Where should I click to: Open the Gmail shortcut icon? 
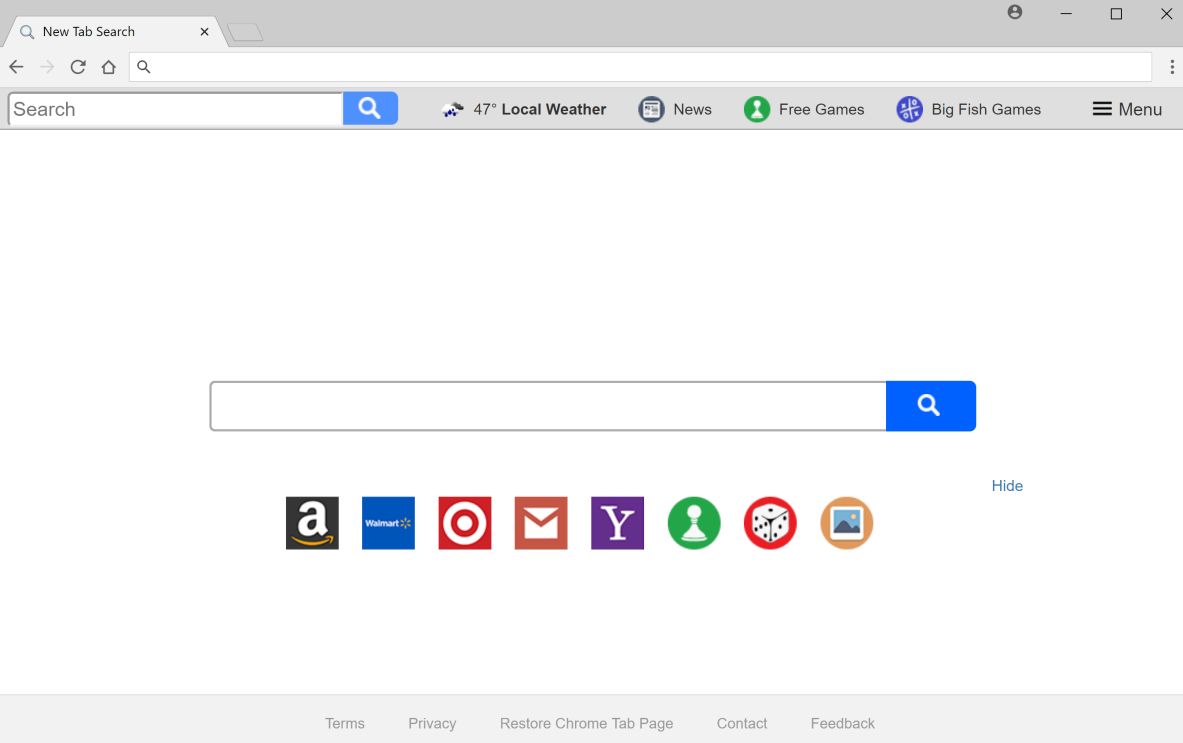[541, 523]
